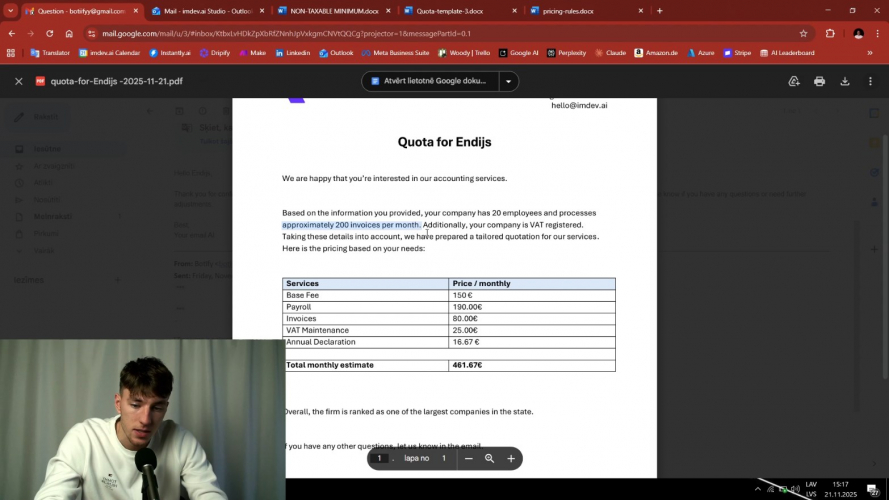889x500 pixels.
Task: Zoom out the PDF using minus icon
Action: (468, 459)
